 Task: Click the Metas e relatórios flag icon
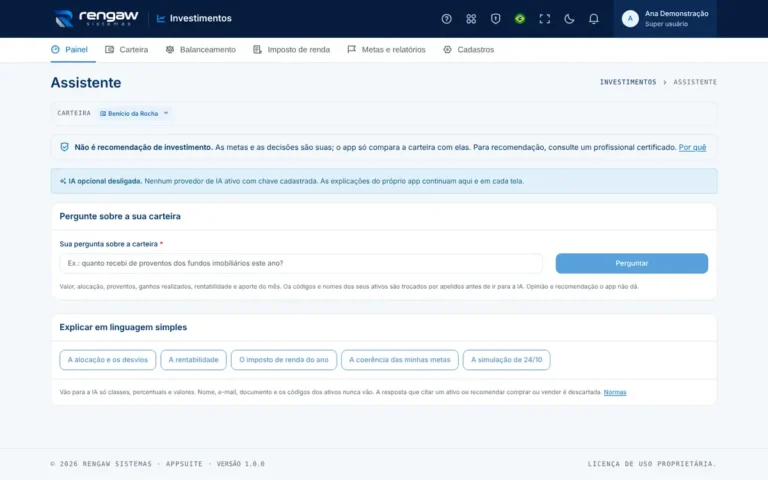pyautogui.click(x=352, y=49)
